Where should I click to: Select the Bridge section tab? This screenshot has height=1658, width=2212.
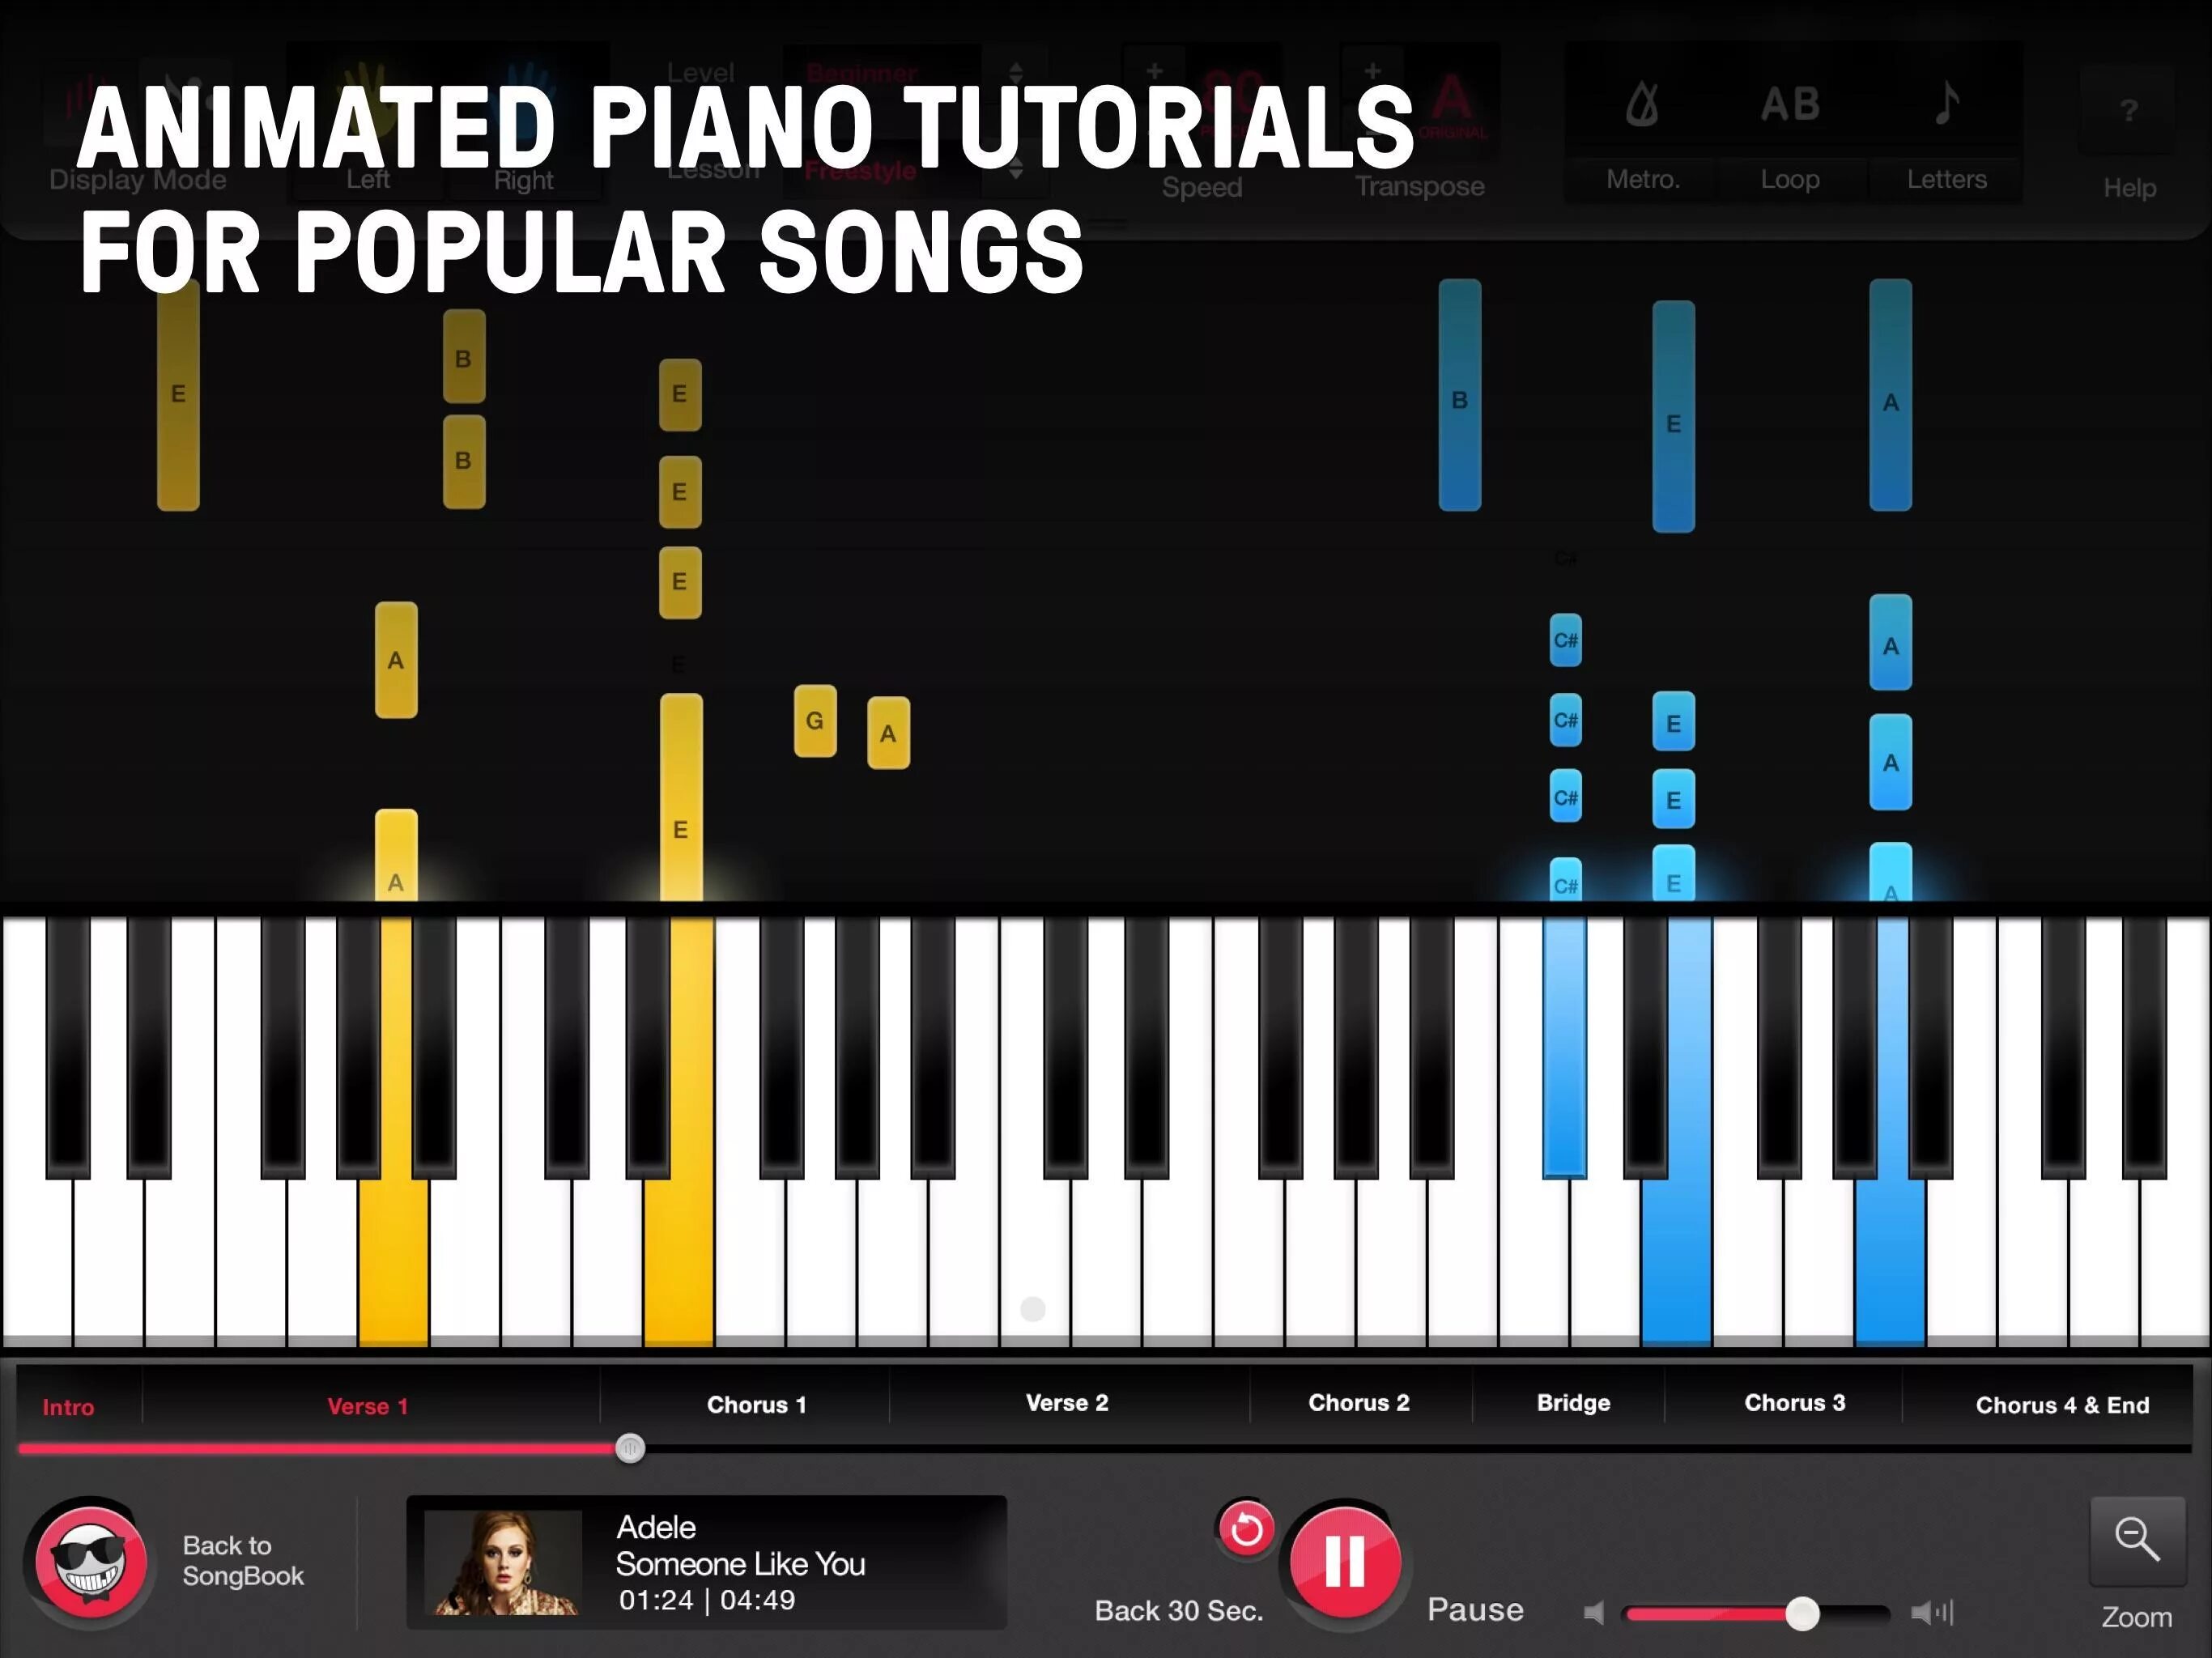click(x=1569, y=1405)
